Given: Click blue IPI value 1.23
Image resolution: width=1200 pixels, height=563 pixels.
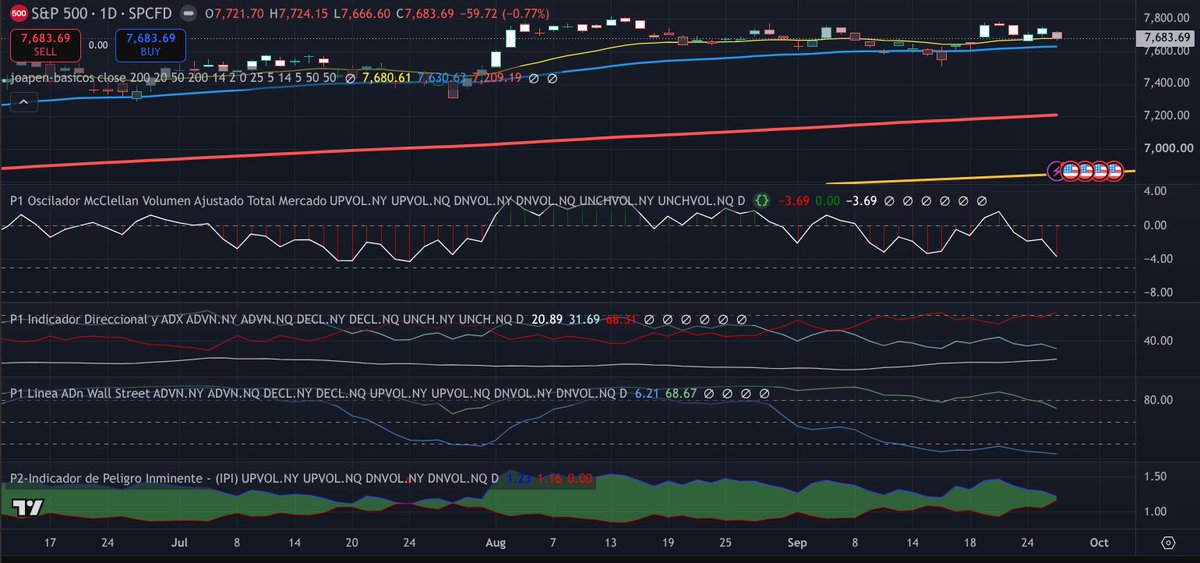Looking at the screenshot, I should 519,479.
